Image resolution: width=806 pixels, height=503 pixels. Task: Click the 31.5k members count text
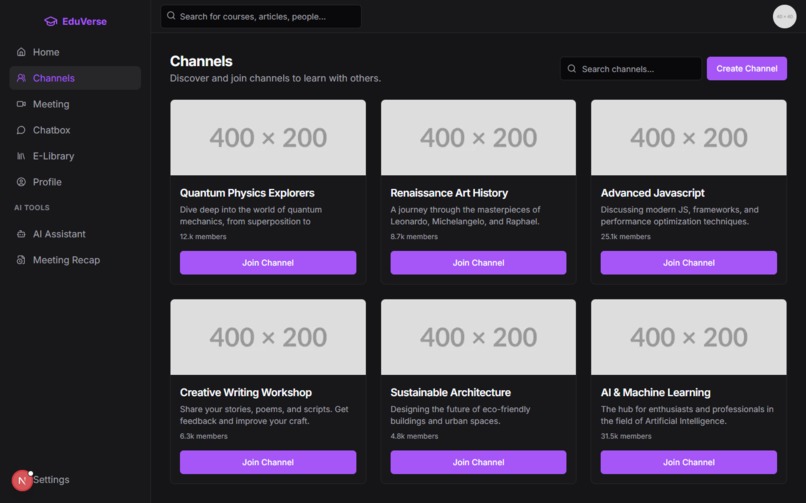coord(626,436)
